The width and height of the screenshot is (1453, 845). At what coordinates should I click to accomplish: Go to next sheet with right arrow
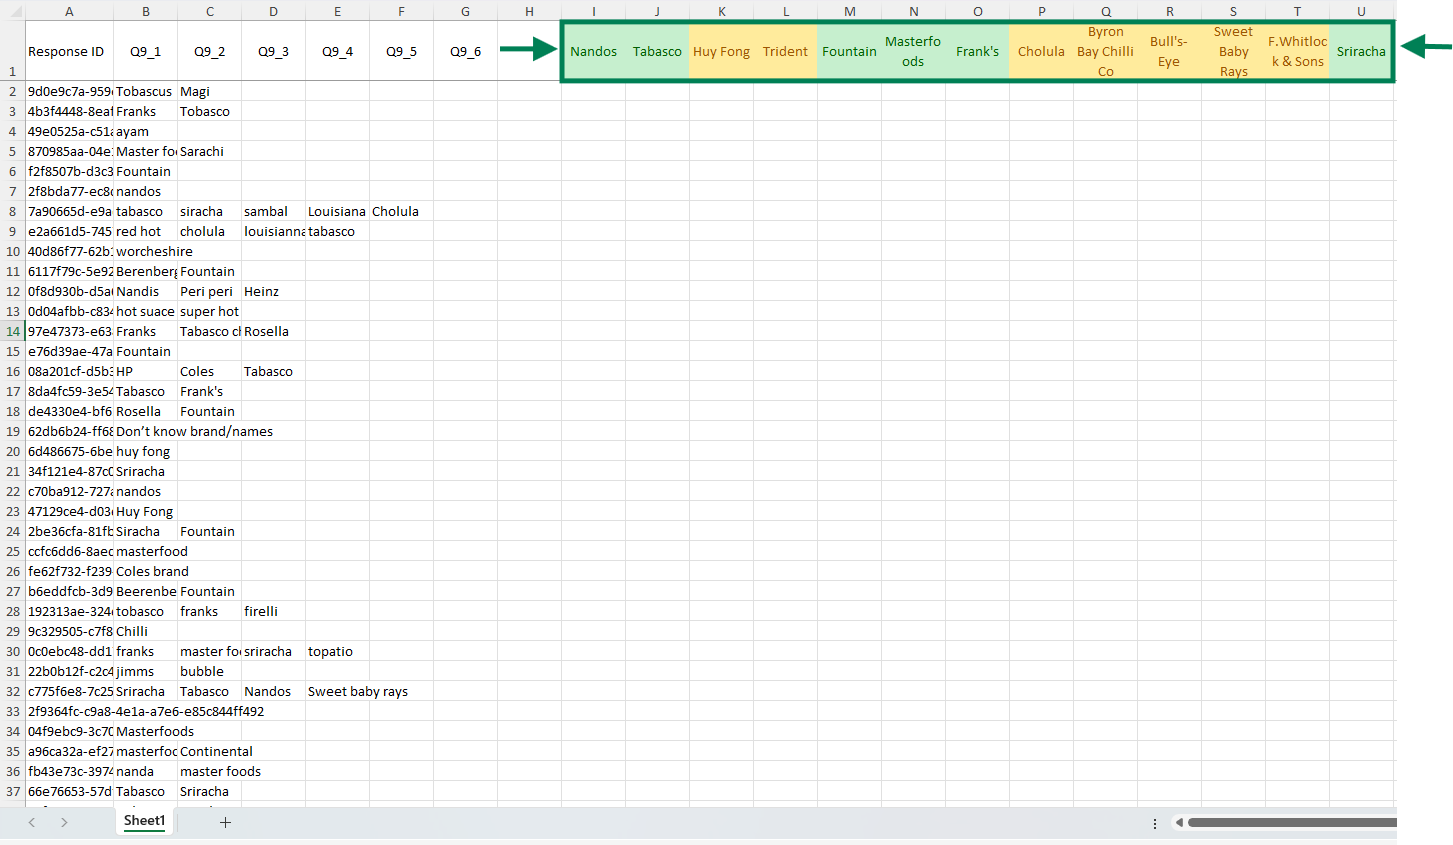[64, 822]
